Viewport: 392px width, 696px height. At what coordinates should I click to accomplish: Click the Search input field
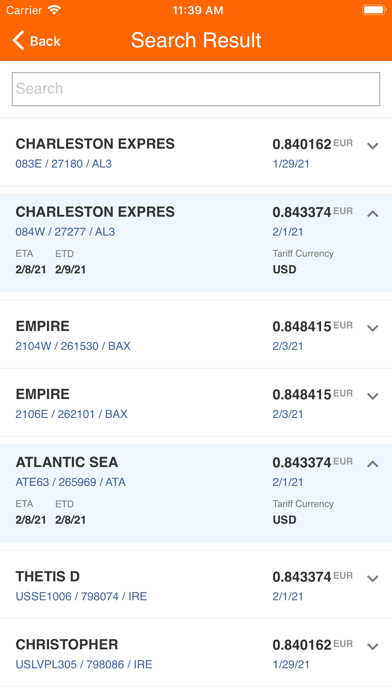tap(196, 89)
